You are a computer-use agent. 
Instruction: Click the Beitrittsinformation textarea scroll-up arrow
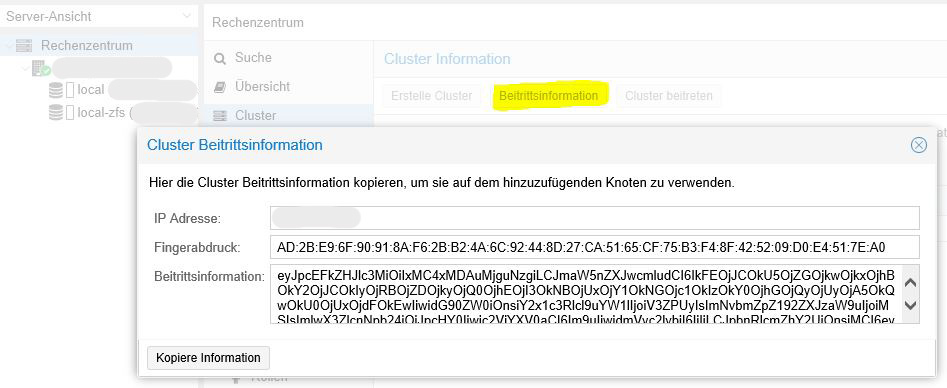click(910, 282)
